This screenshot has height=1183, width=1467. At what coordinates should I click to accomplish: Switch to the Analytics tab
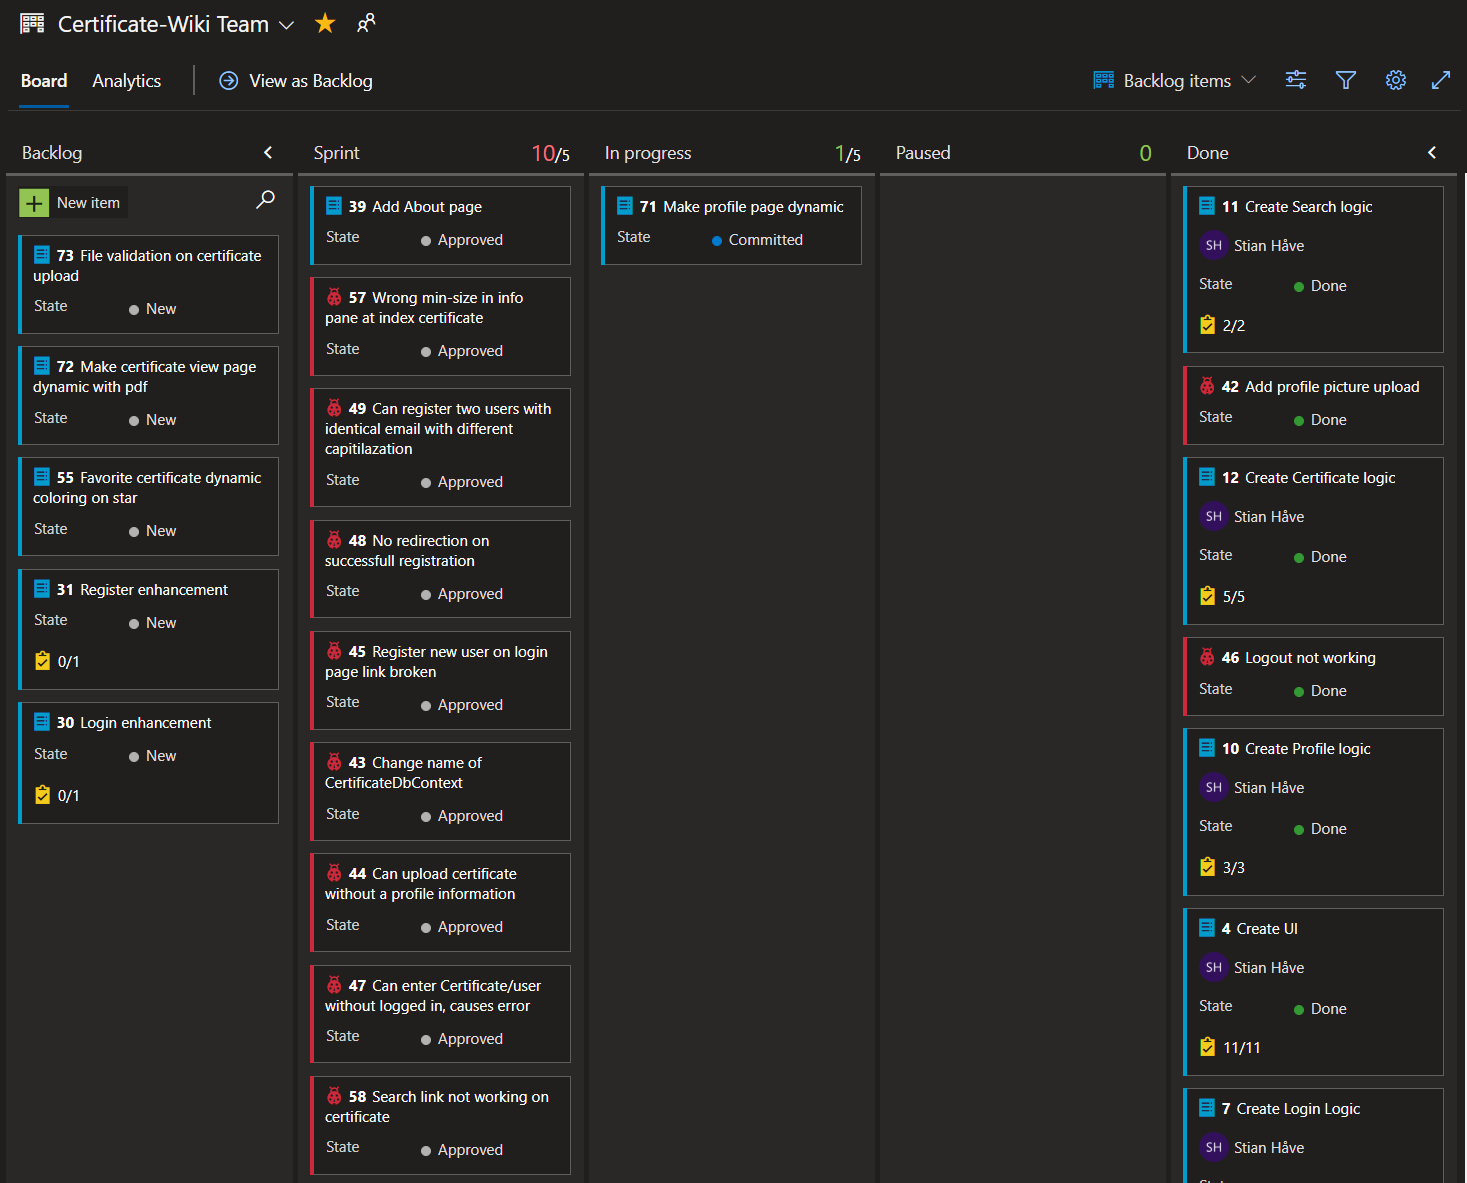(x=126, y=81)
